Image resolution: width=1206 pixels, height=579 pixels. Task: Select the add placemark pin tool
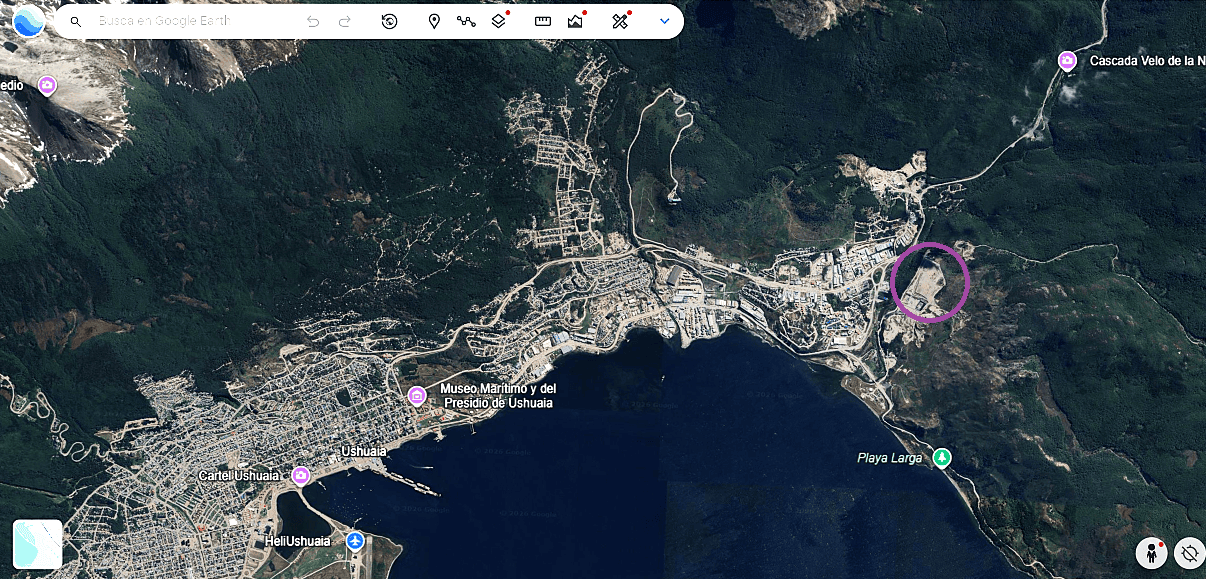pyautogui.click(x=434, y=21)
